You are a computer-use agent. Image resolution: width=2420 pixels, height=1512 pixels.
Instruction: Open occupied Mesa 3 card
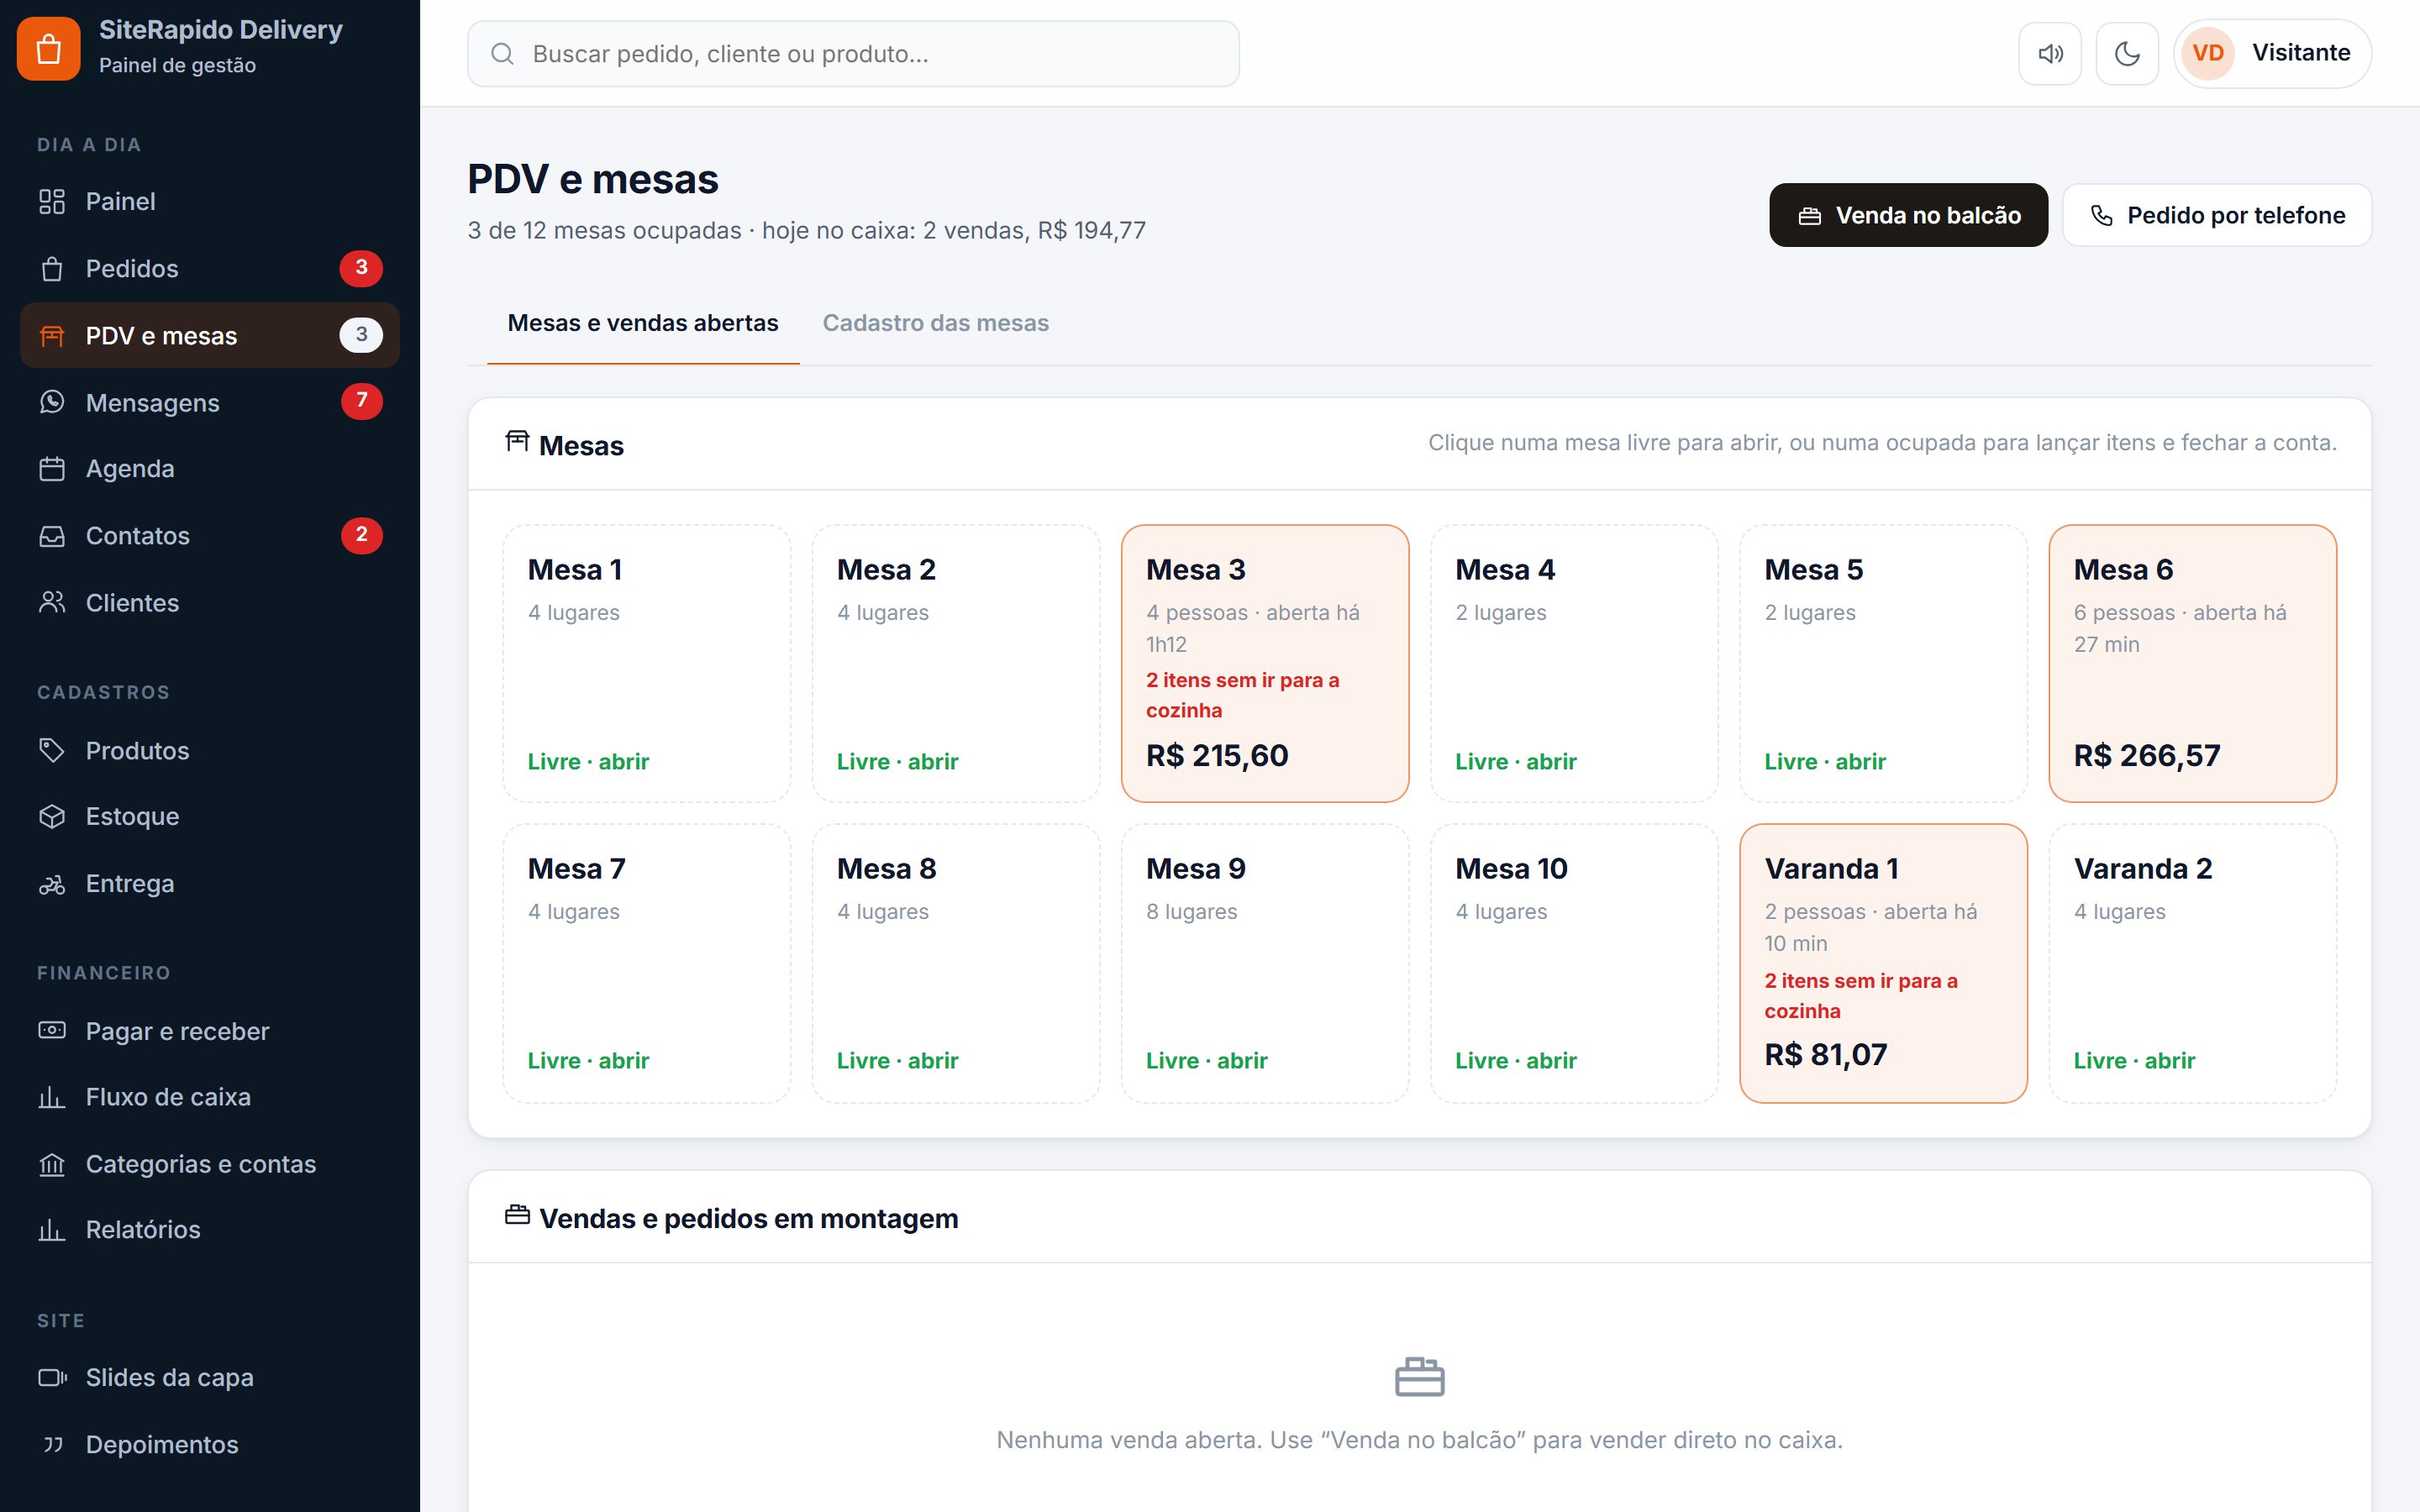[x=1265, y=663]
